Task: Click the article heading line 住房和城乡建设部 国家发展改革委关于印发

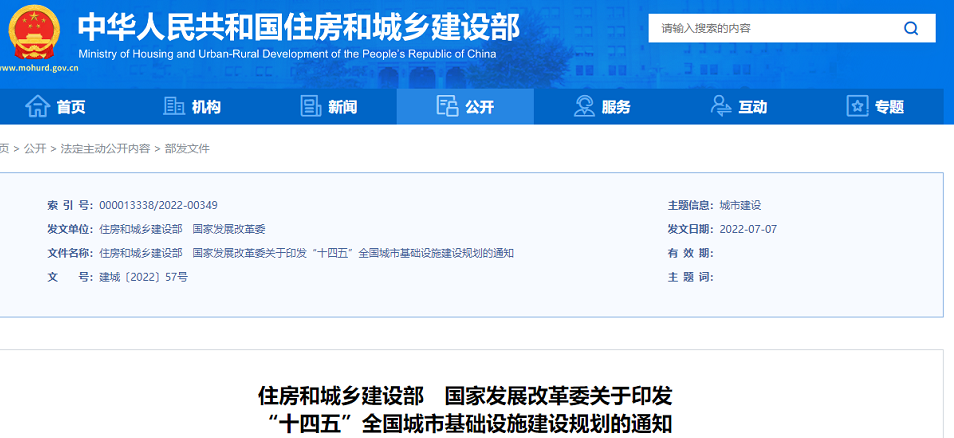Action: point(465,396)
